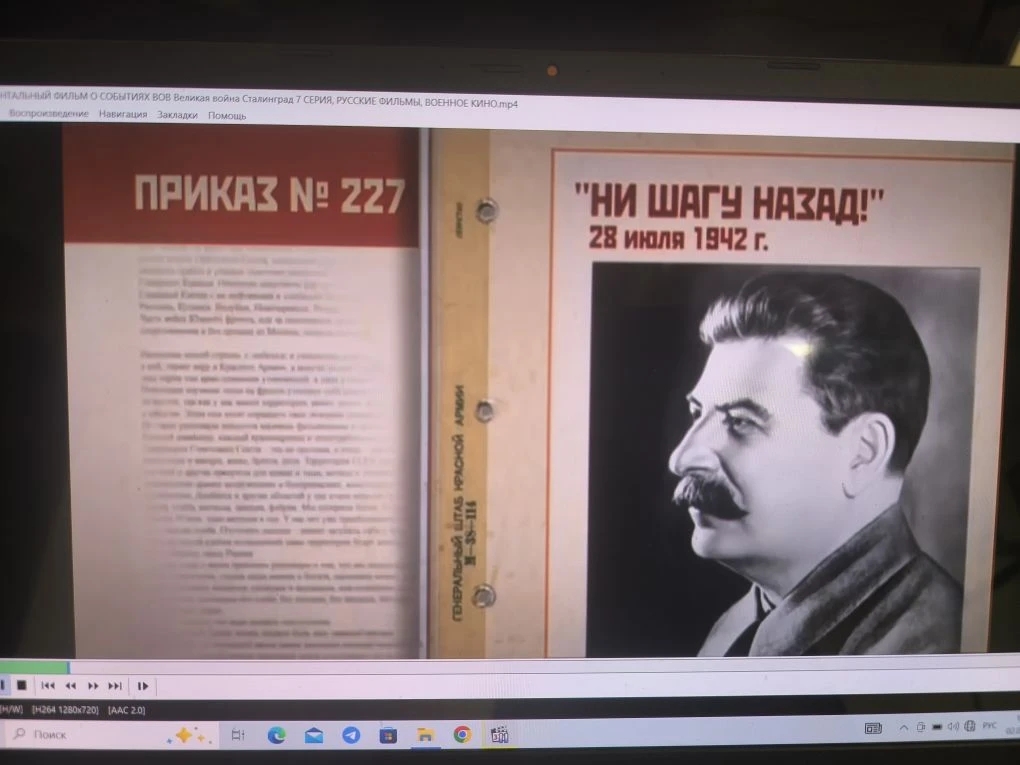Viewport: 1020px width, 765px height.
Task: Stop video playback with the square button
Action: click(21, 686)
